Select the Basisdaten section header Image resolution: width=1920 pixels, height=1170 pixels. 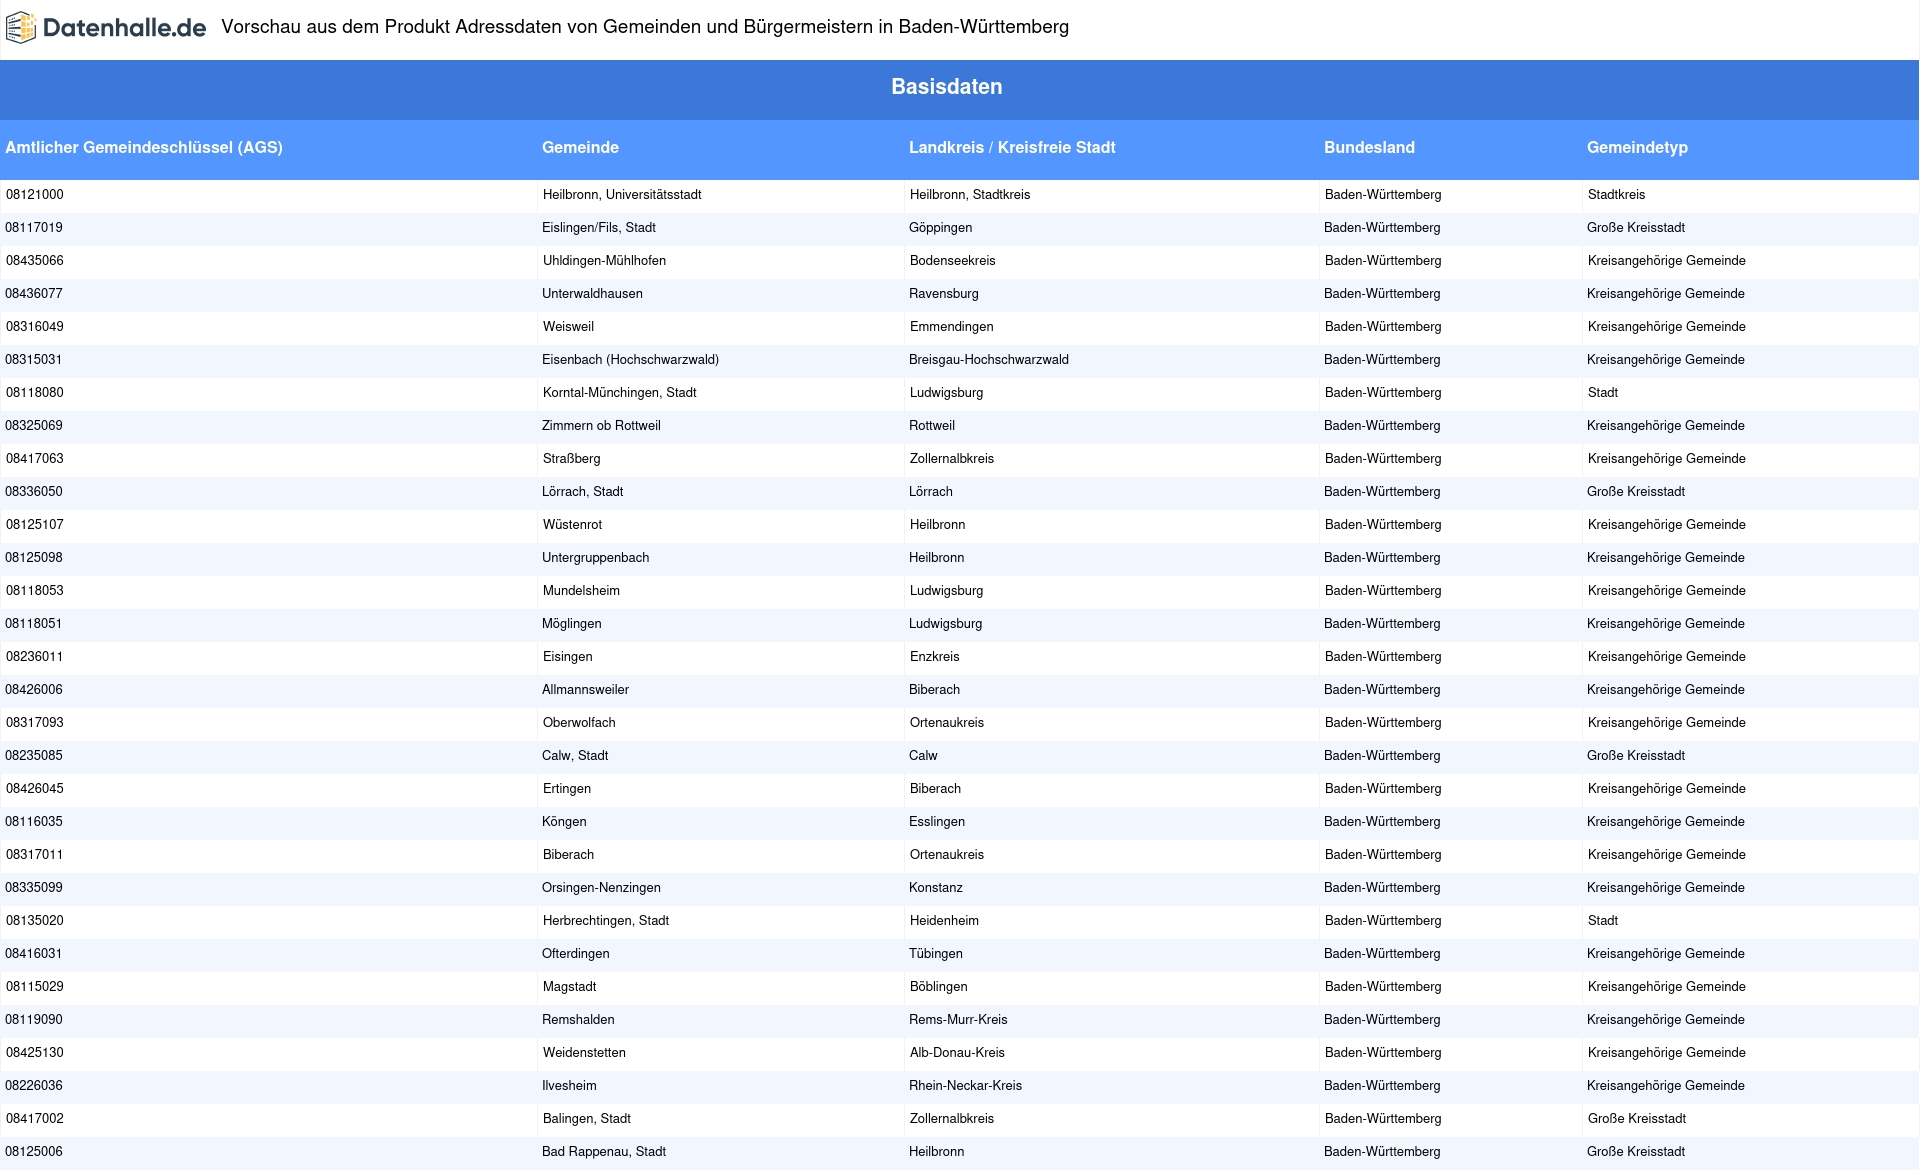946,87
